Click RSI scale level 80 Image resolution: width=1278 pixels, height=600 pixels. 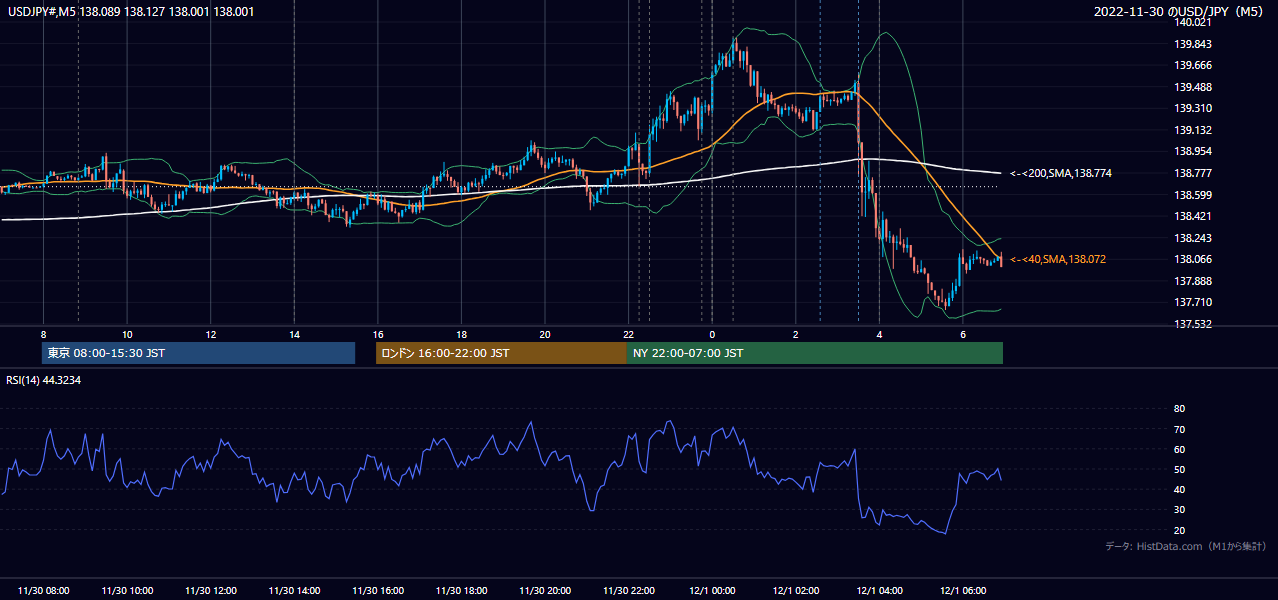[1179, 409]
